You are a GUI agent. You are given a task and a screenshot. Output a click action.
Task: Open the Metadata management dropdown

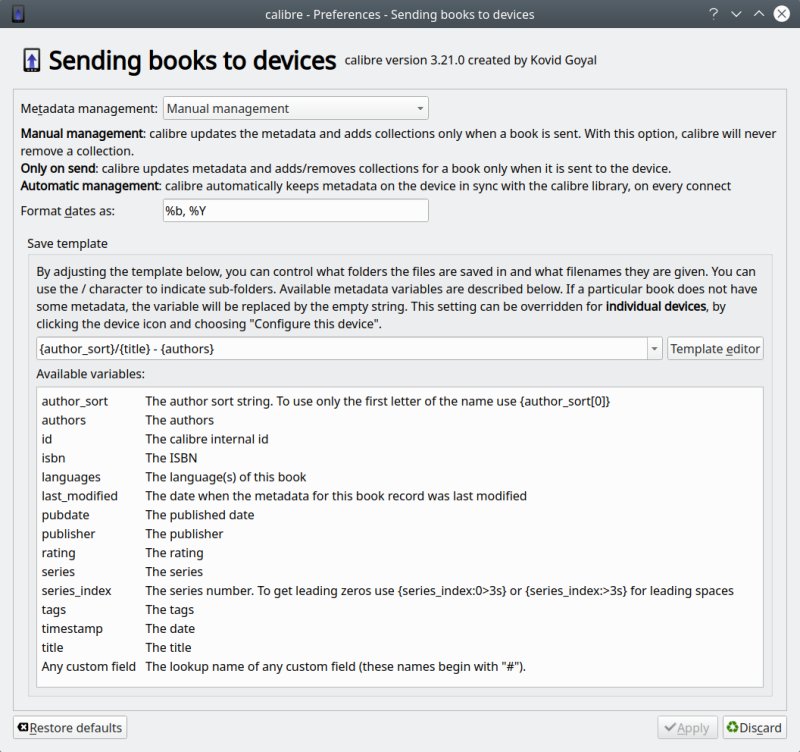295,107
